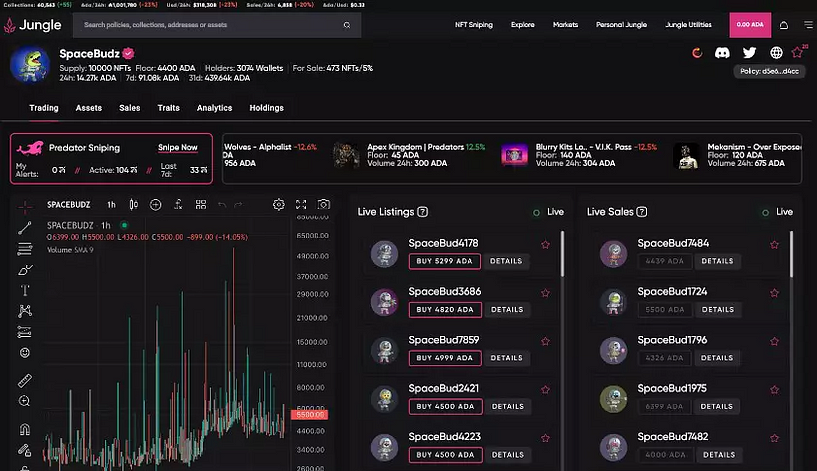Favorite SpaceBud3686 with star

(545, 293)
